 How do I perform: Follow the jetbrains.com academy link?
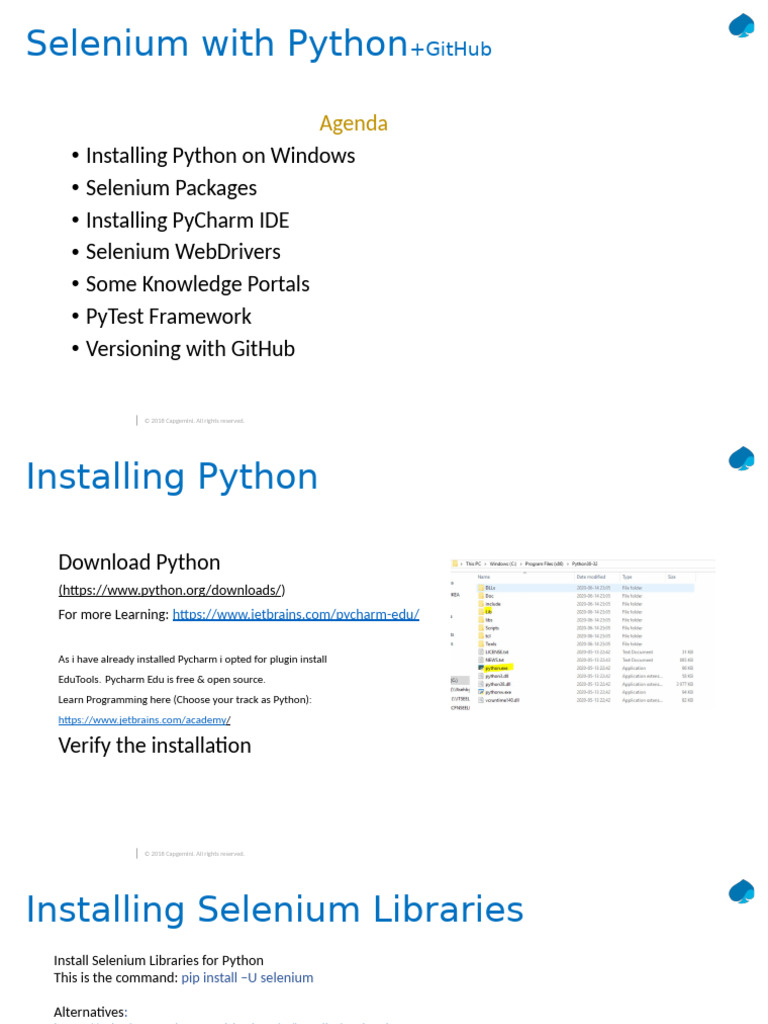(x=144, y=719)
